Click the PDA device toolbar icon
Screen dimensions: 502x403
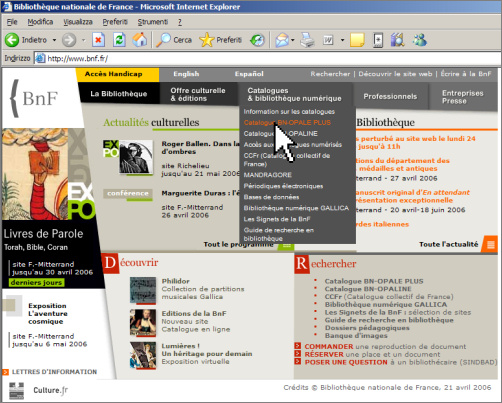point(378,40)
